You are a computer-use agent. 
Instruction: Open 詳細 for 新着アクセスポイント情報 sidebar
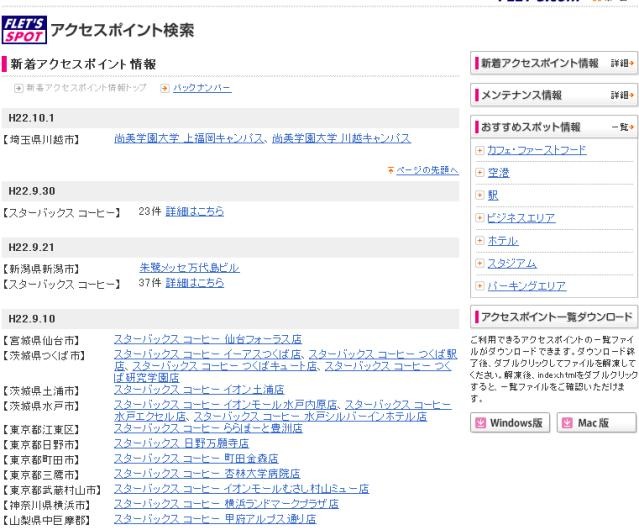[x=622, y=63]
